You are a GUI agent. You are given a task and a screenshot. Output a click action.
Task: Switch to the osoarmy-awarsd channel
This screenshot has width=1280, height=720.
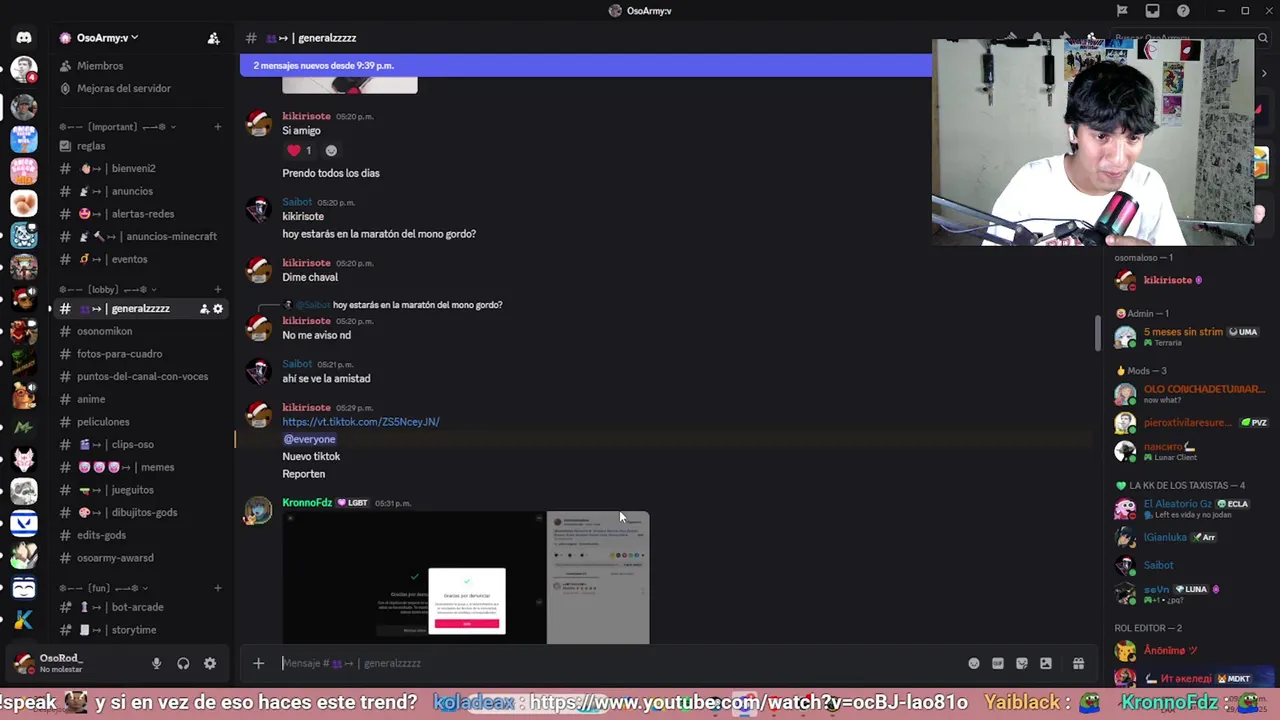coord(140,558)
